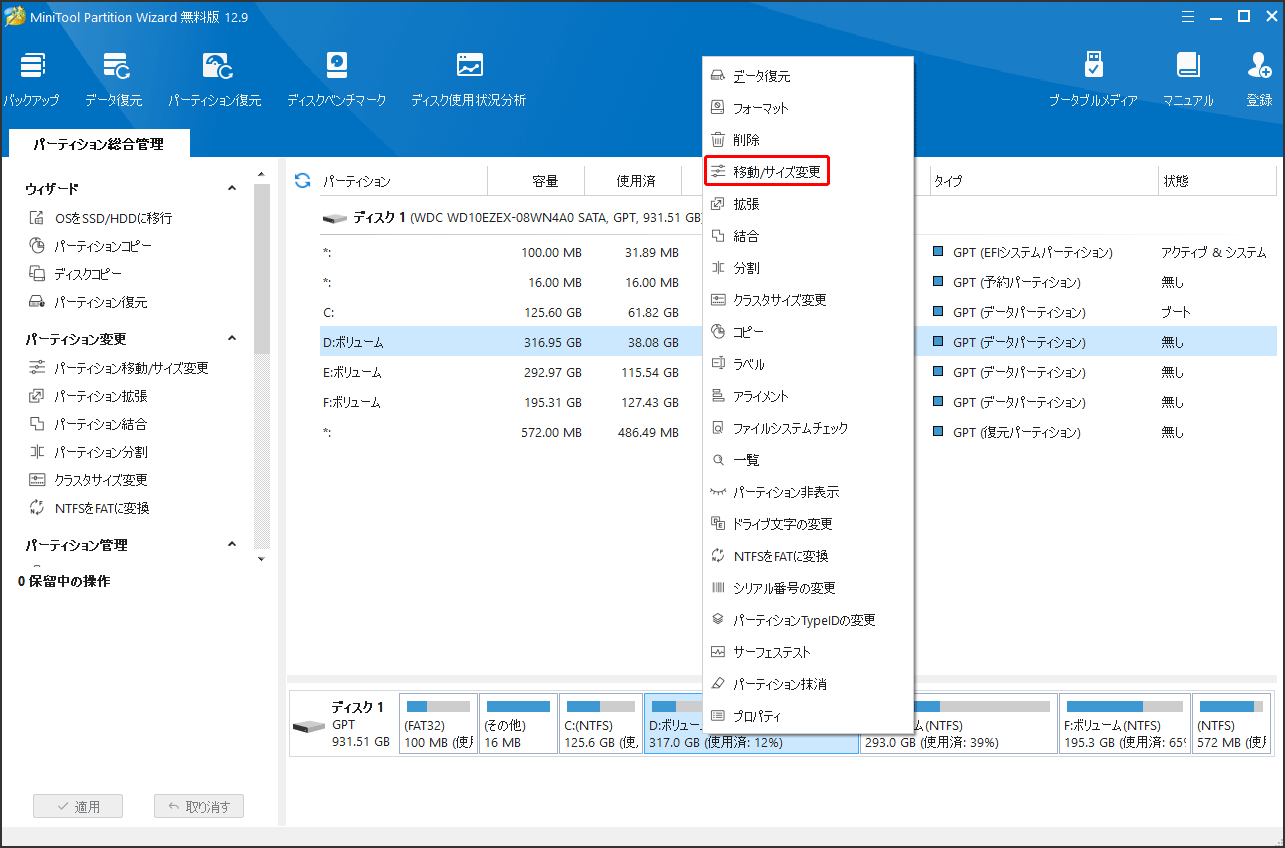Select 拡張 in context menu

click(x=808, y=204)
